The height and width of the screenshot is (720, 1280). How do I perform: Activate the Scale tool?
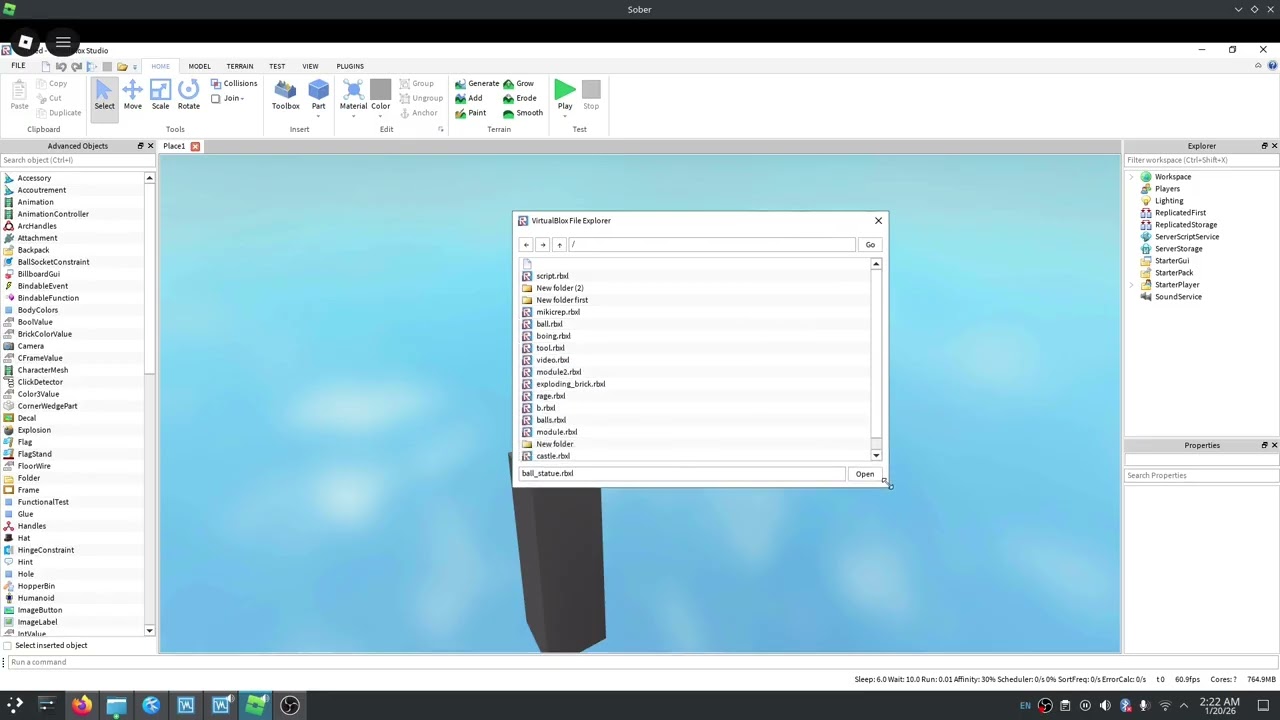[x=160, y=94]
